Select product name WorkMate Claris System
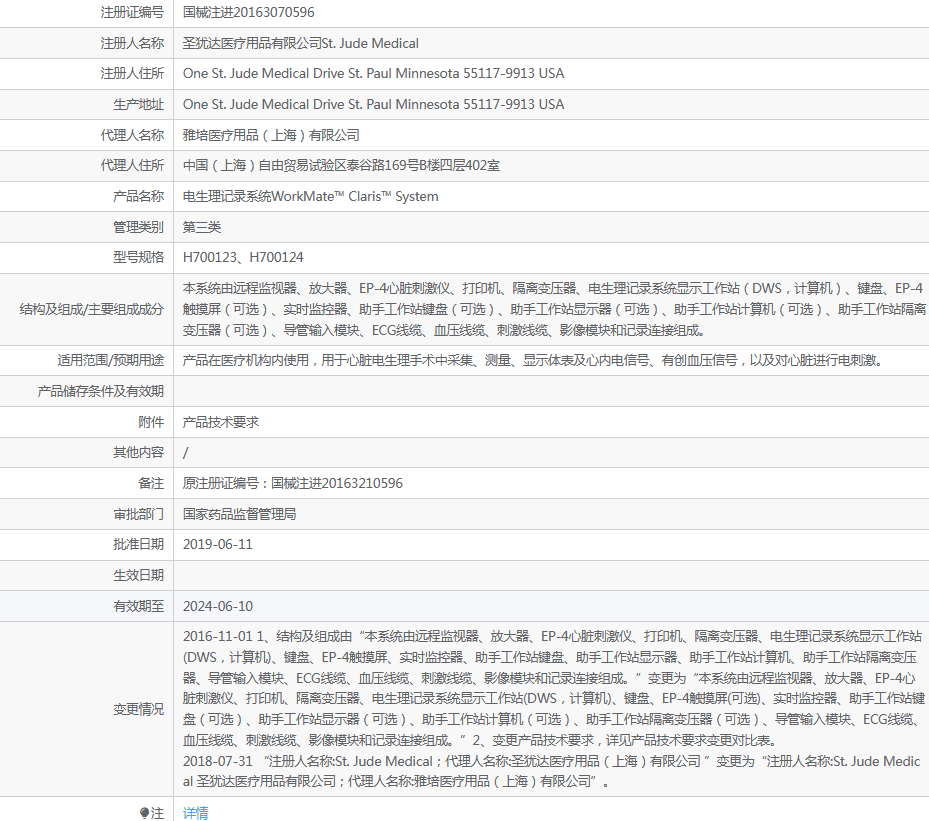 coord(310,196)
